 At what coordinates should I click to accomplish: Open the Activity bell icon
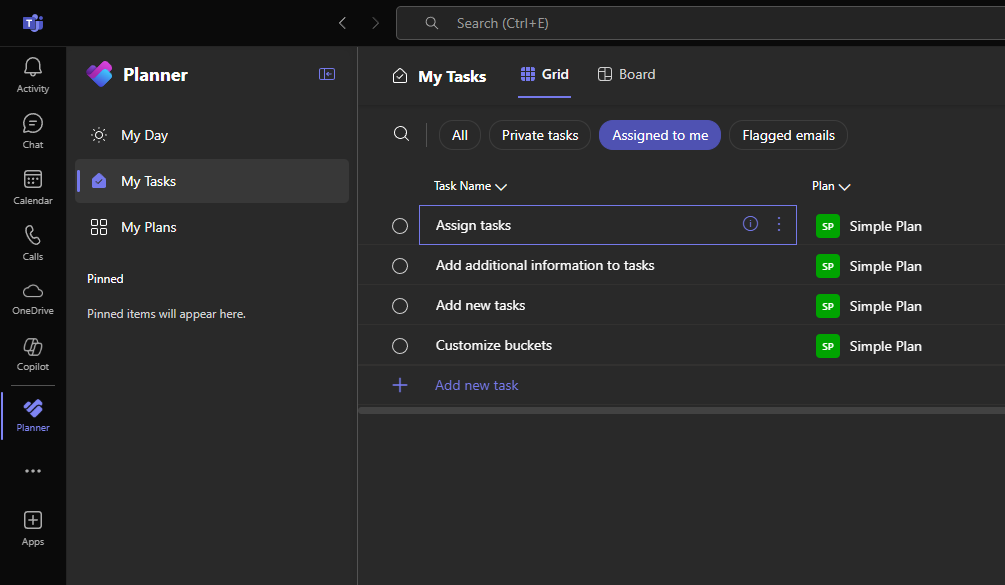pos(33,74)
